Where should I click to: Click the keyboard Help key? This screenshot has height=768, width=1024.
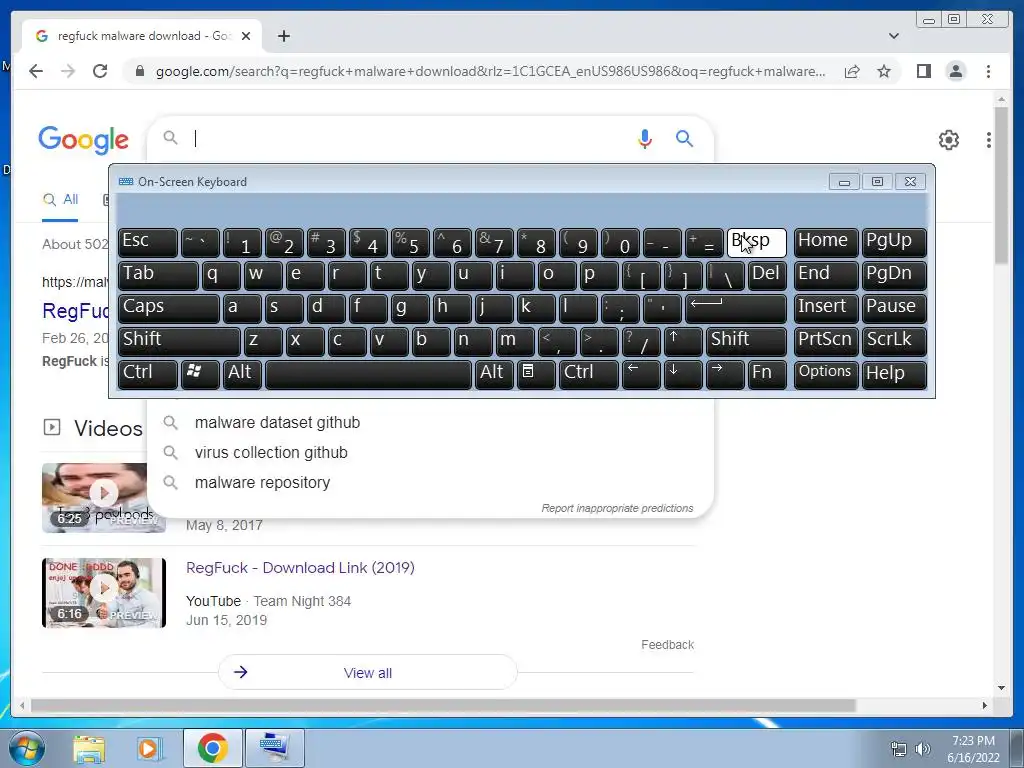pos(894,374)
